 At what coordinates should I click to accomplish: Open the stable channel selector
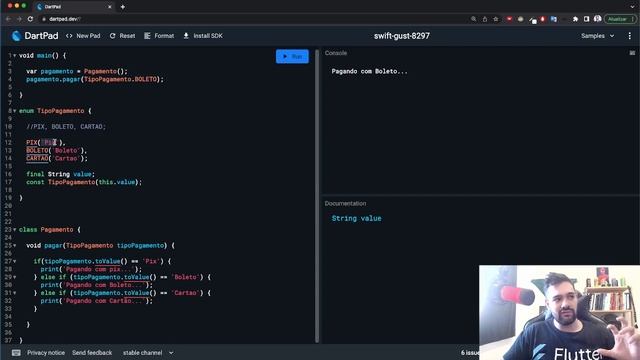point(148,353)
